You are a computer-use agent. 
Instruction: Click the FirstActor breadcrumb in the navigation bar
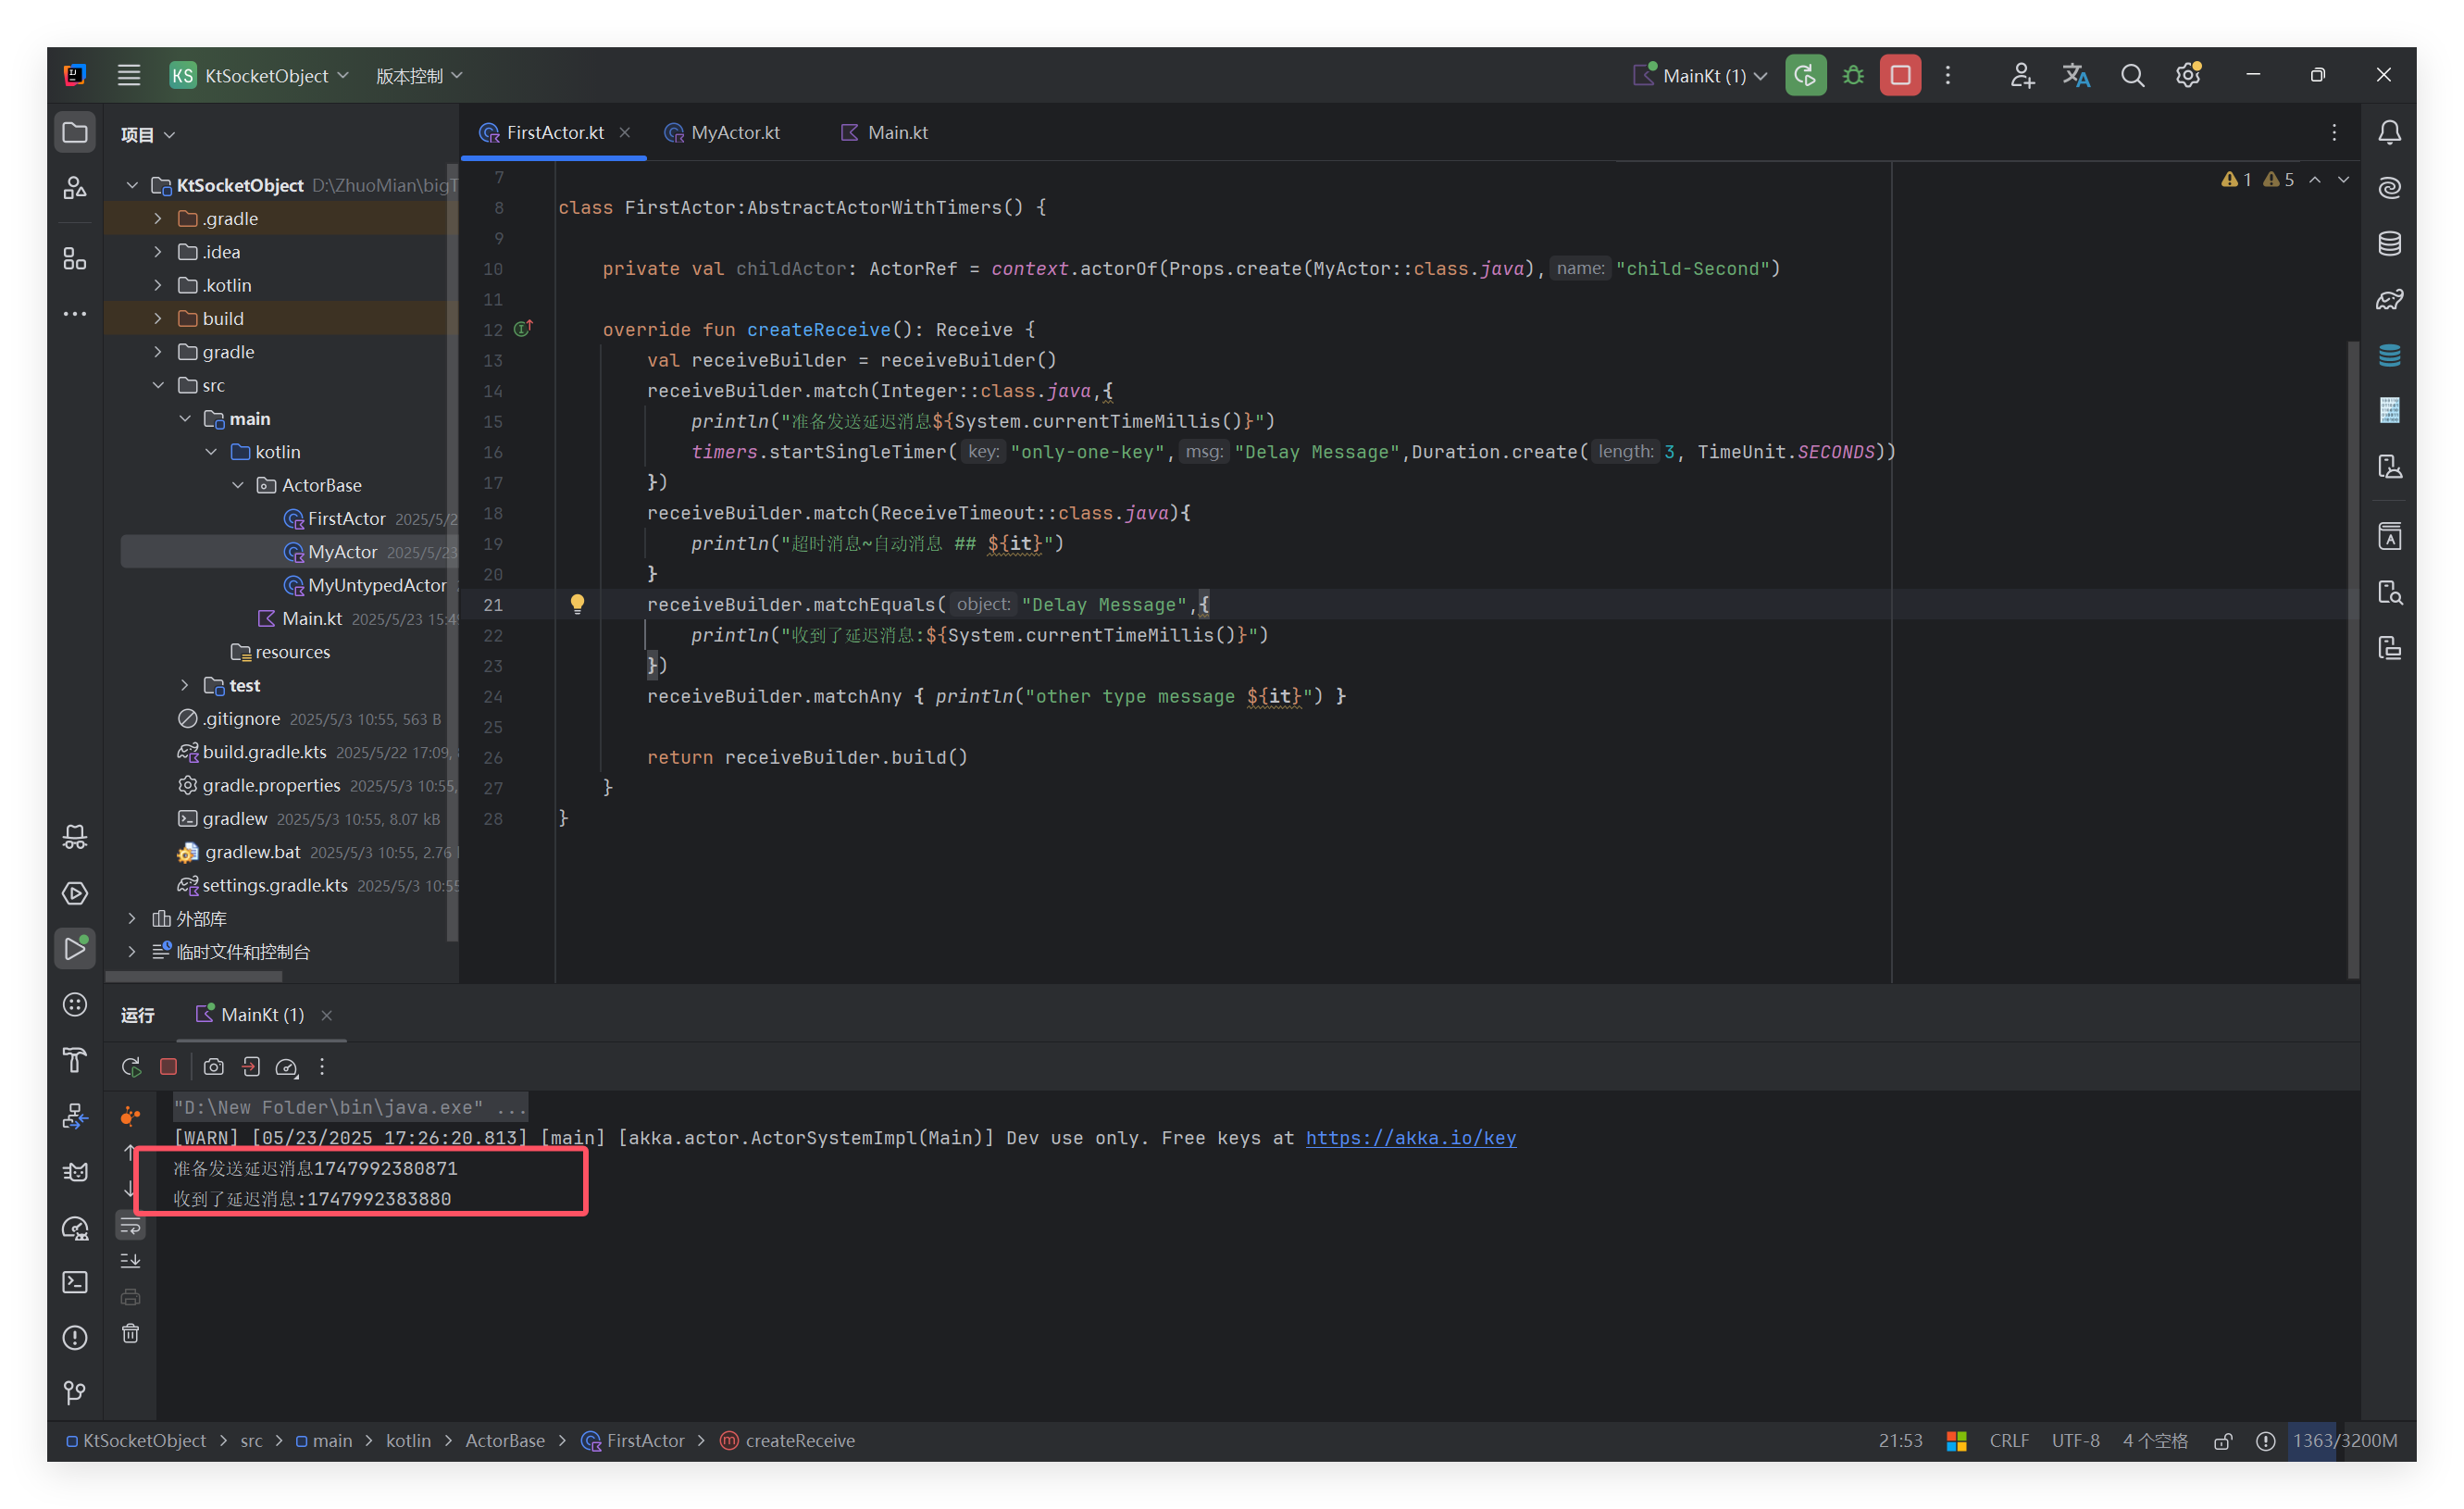[x=634, y=1441]
